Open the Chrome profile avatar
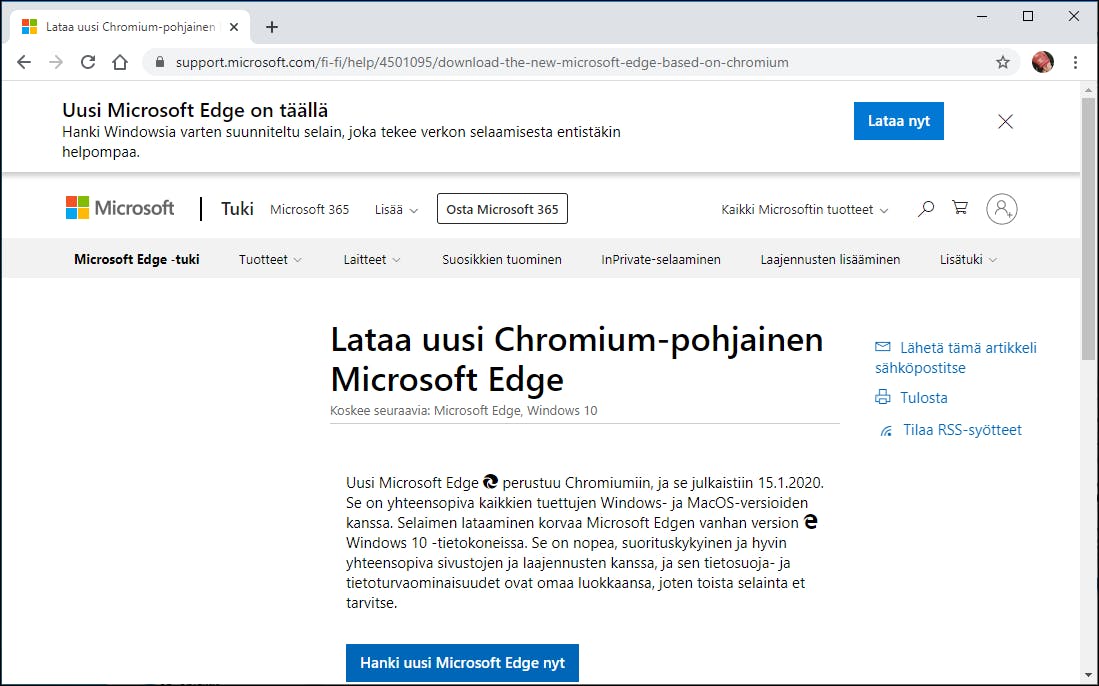The height and width of the screenshot is (686, 1099). (1042, 62)
